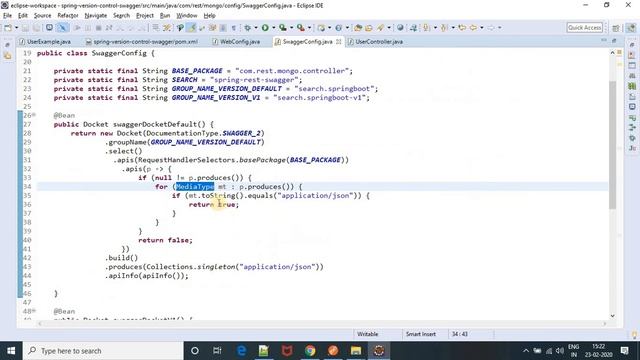
Task: Open the Window menu
Action: tap(187, 16)
